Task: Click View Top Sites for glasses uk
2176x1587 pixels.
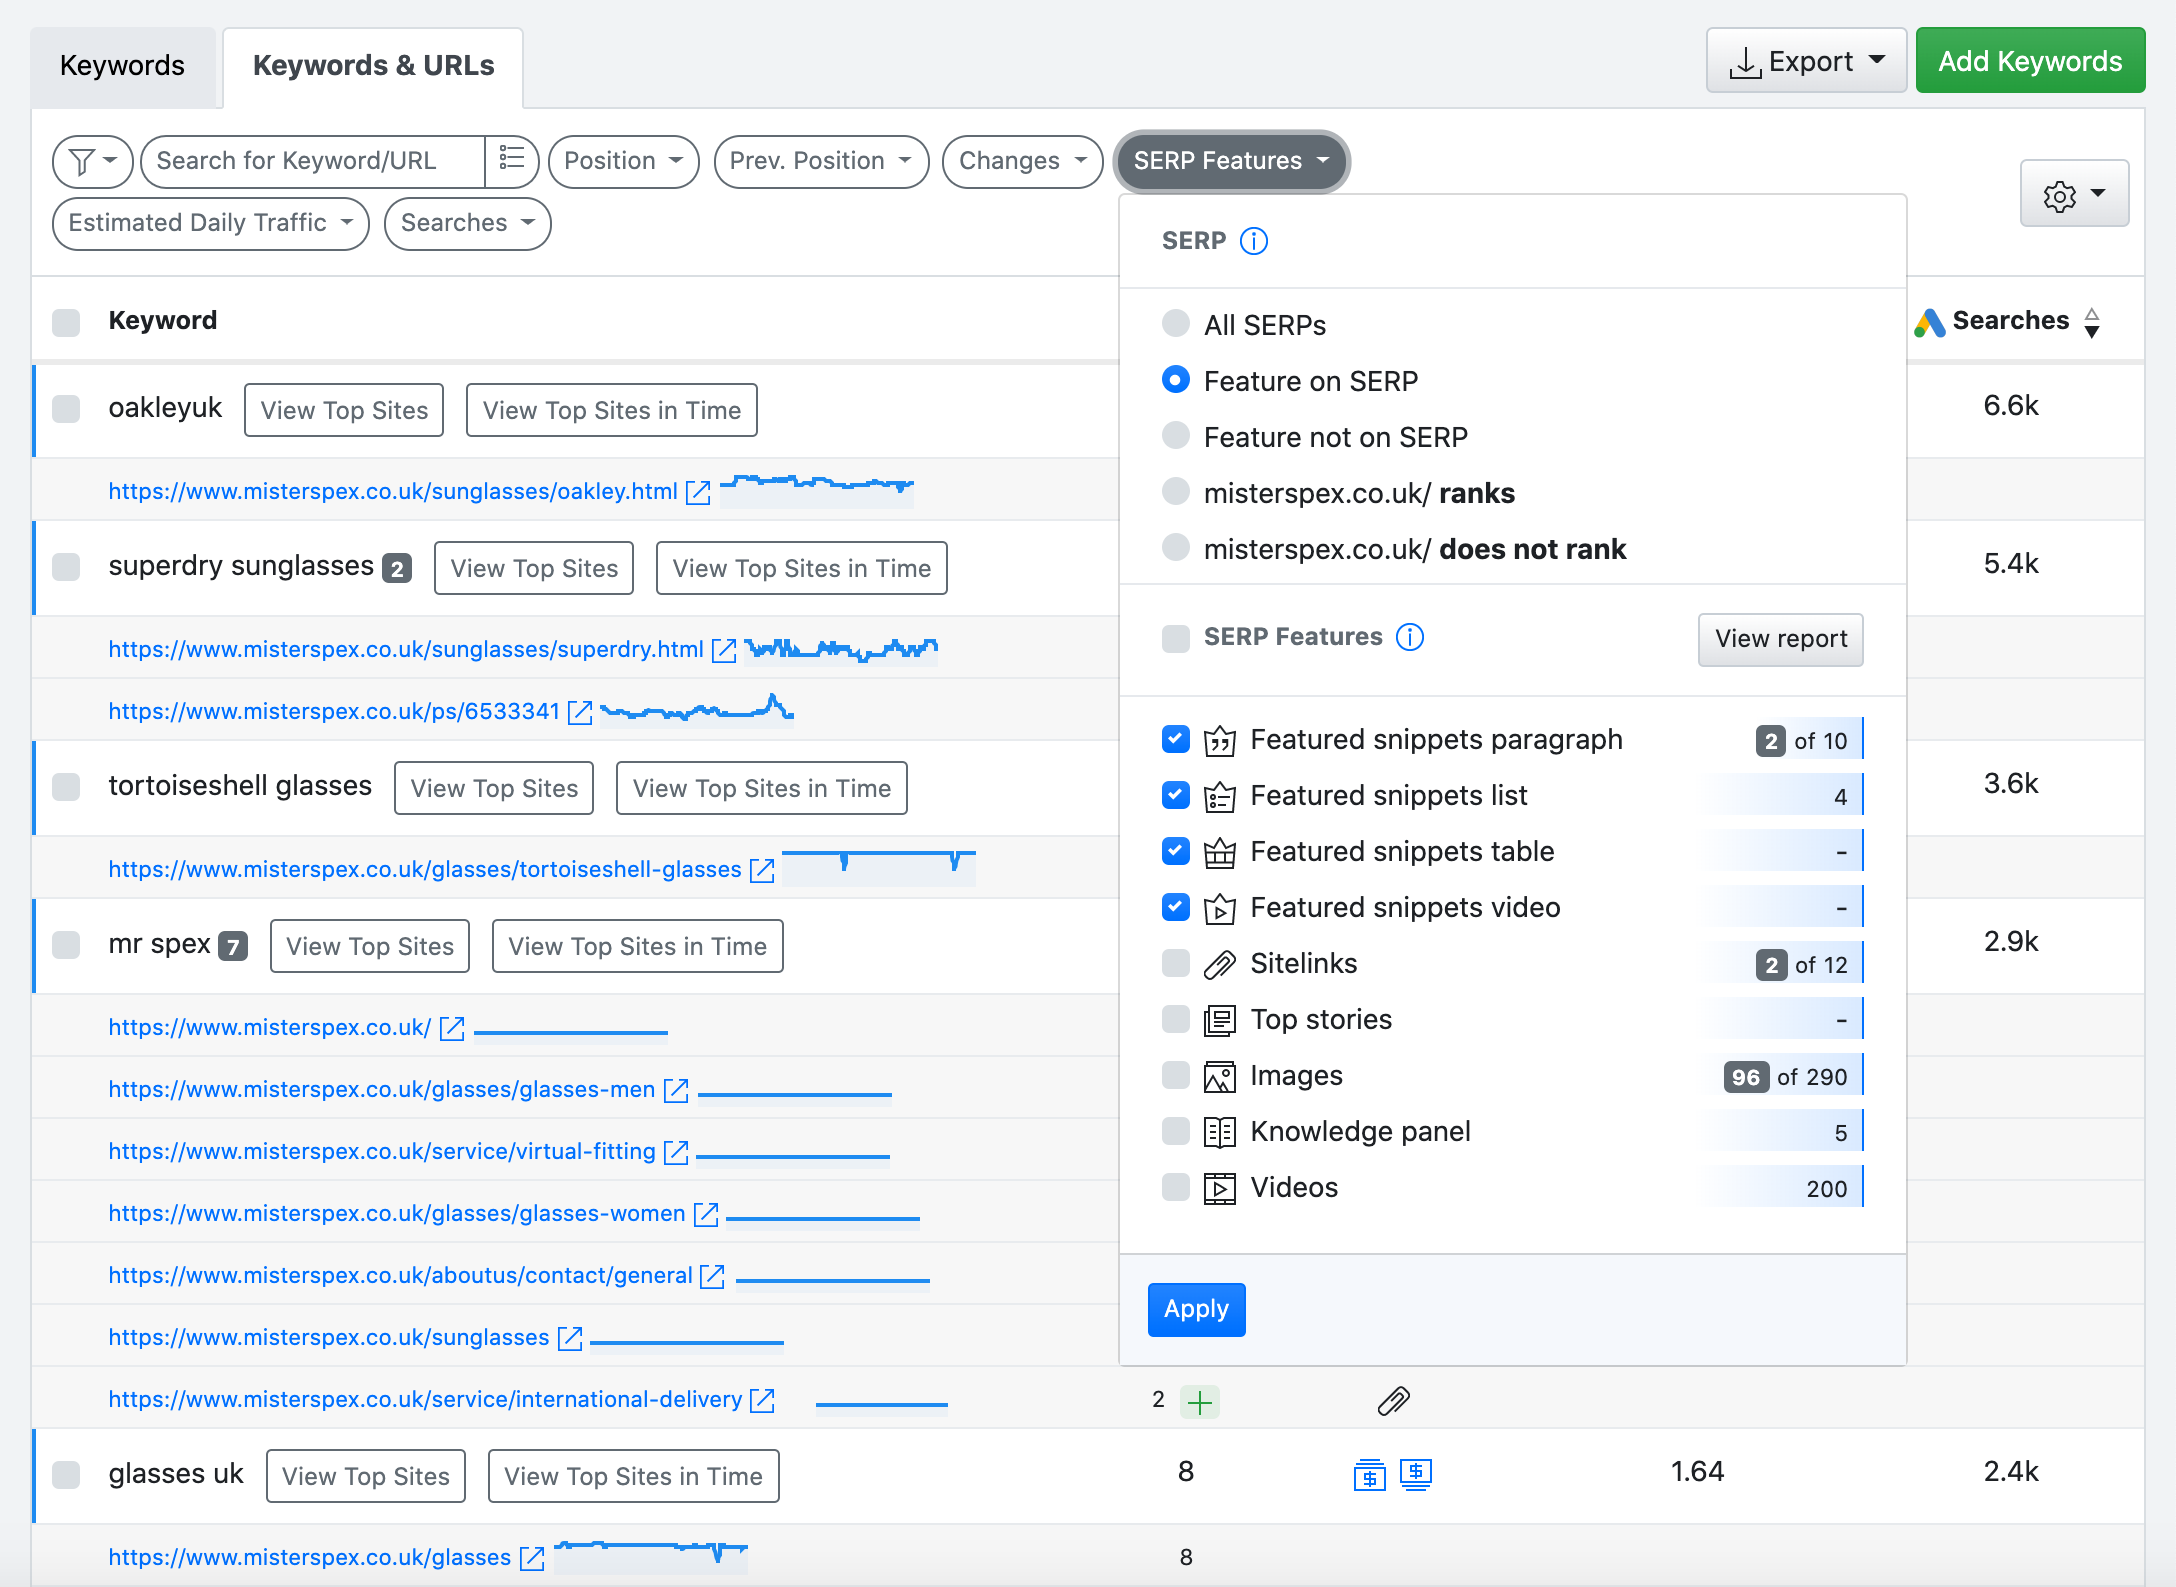Action: (366, 1476)
